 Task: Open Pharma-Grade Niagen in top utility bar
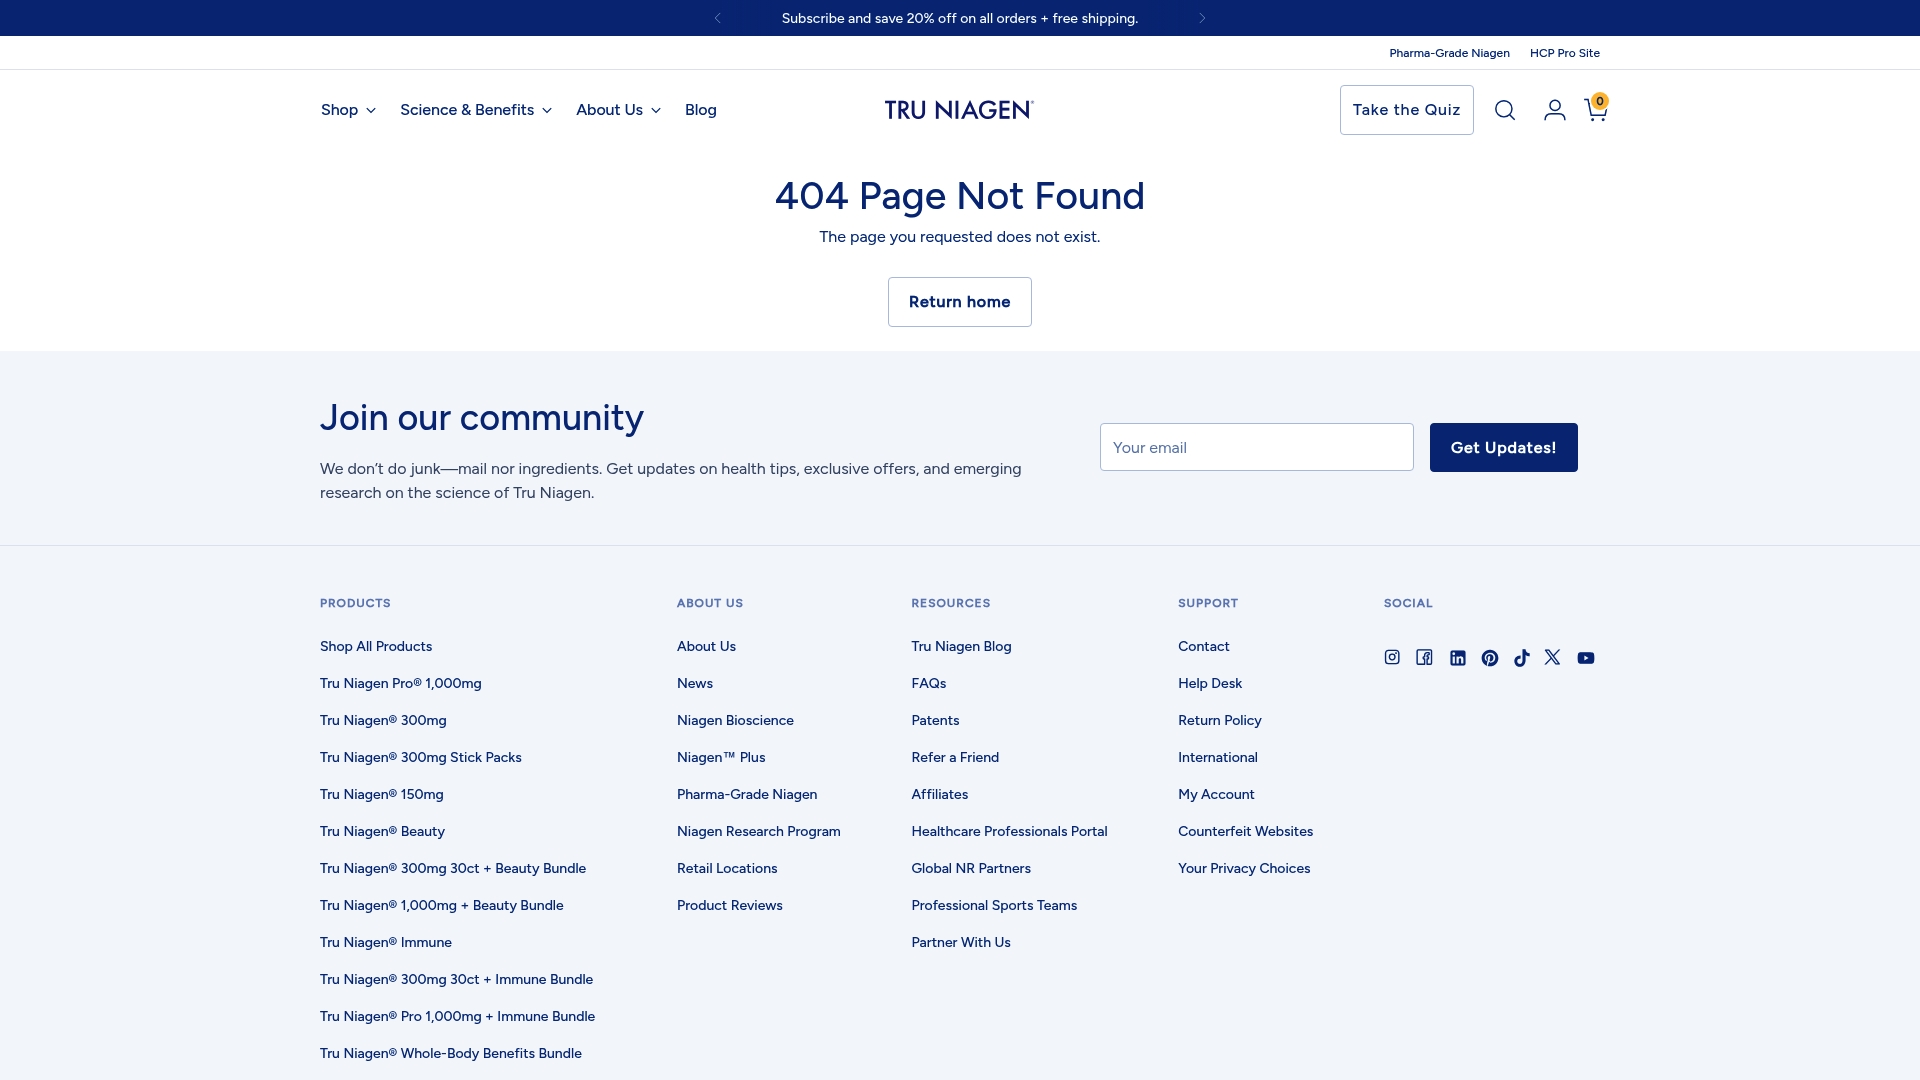pos(1449,53)
